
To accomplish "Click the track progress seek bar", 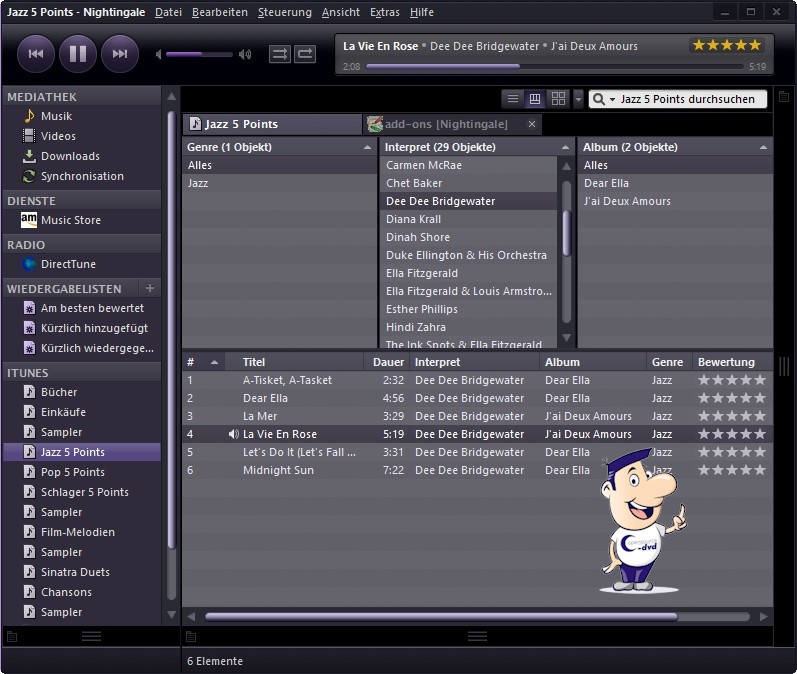I will pos(555,66).
